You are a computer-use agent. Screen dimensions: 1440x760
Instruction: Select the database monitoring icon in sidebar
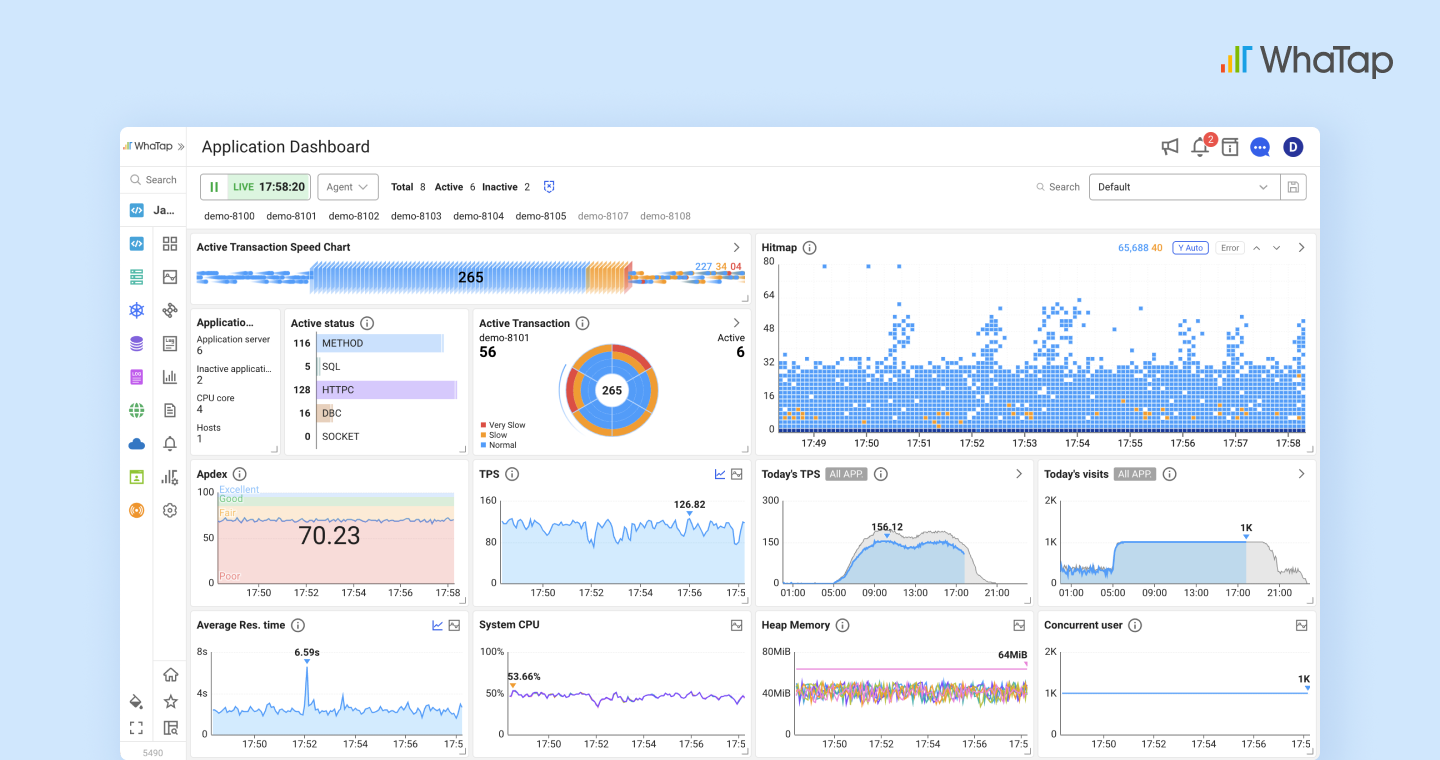(x=136, y=343)
